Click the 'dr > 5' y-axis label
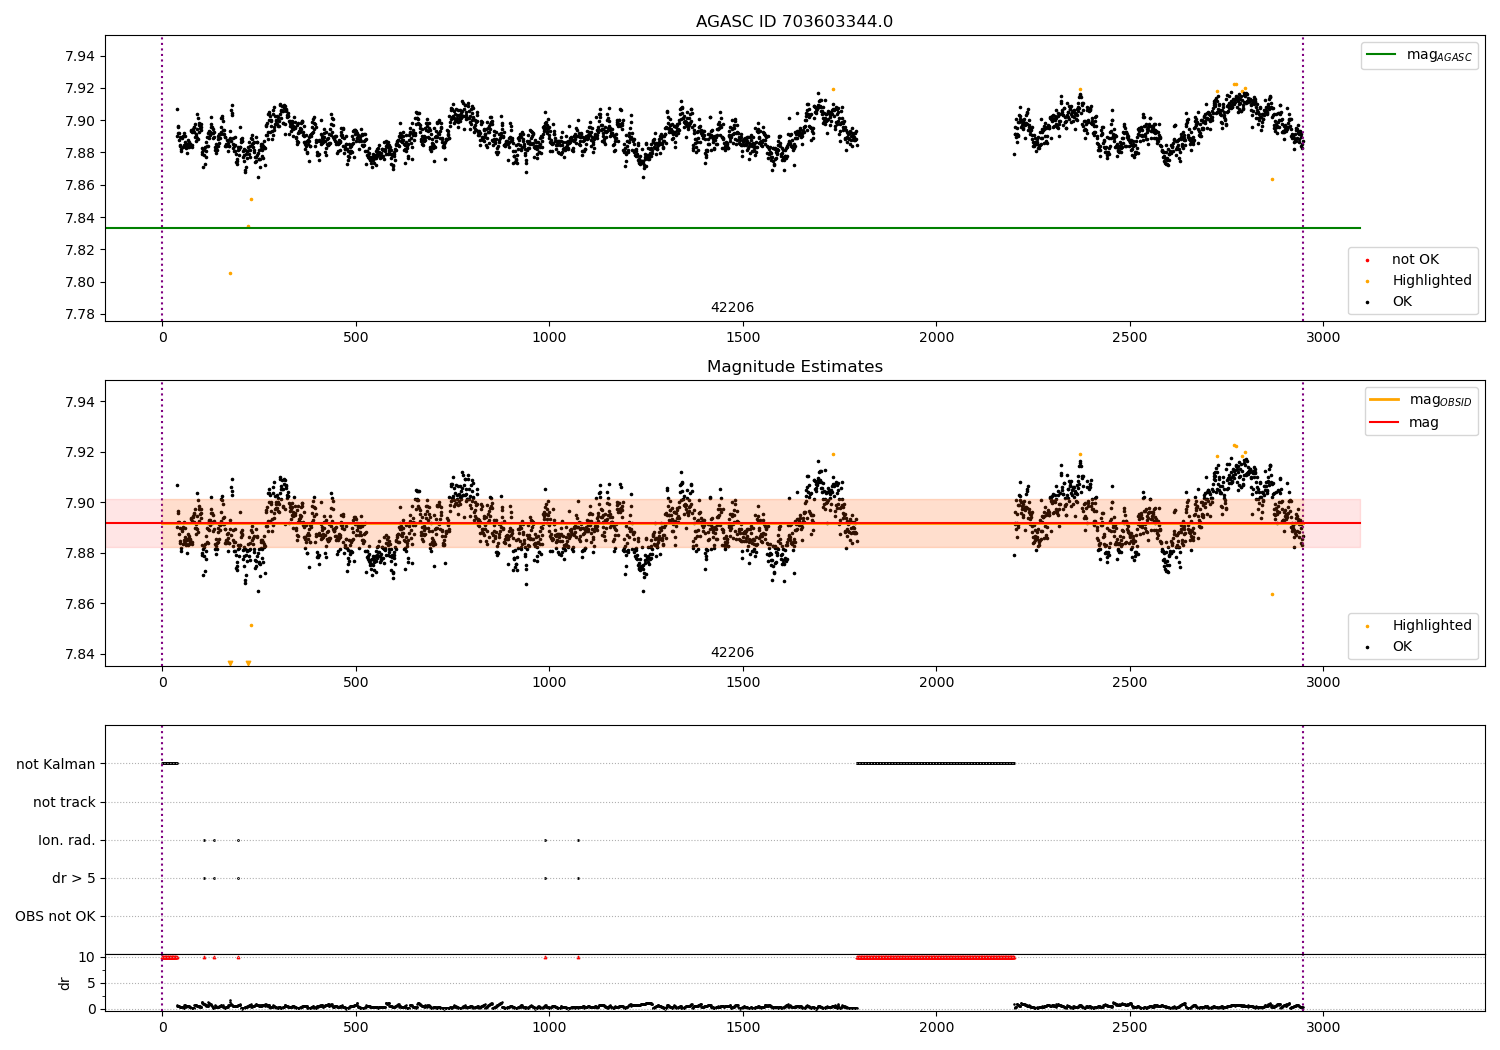1500x1050 pixels. 74,878
